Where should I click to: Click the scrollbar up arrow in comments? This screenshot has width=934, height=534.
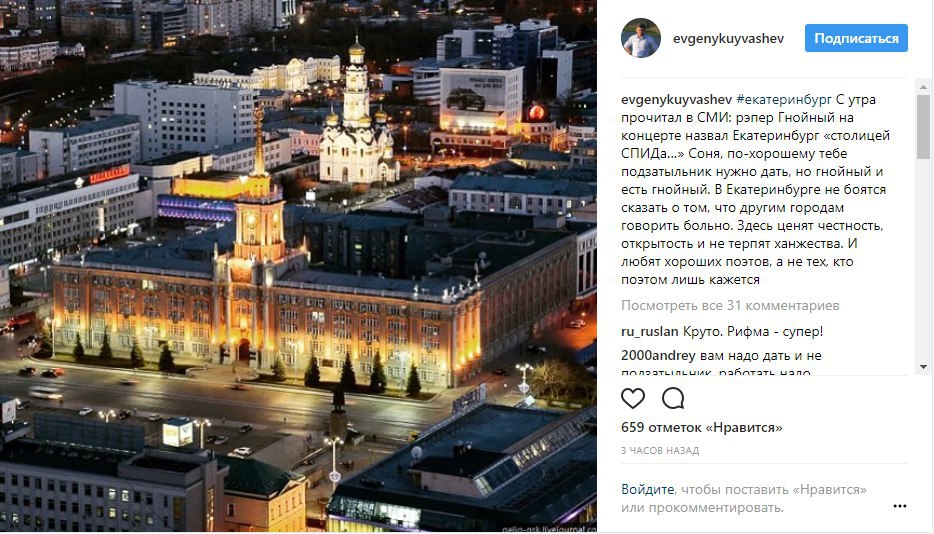(x=923, y=87)
